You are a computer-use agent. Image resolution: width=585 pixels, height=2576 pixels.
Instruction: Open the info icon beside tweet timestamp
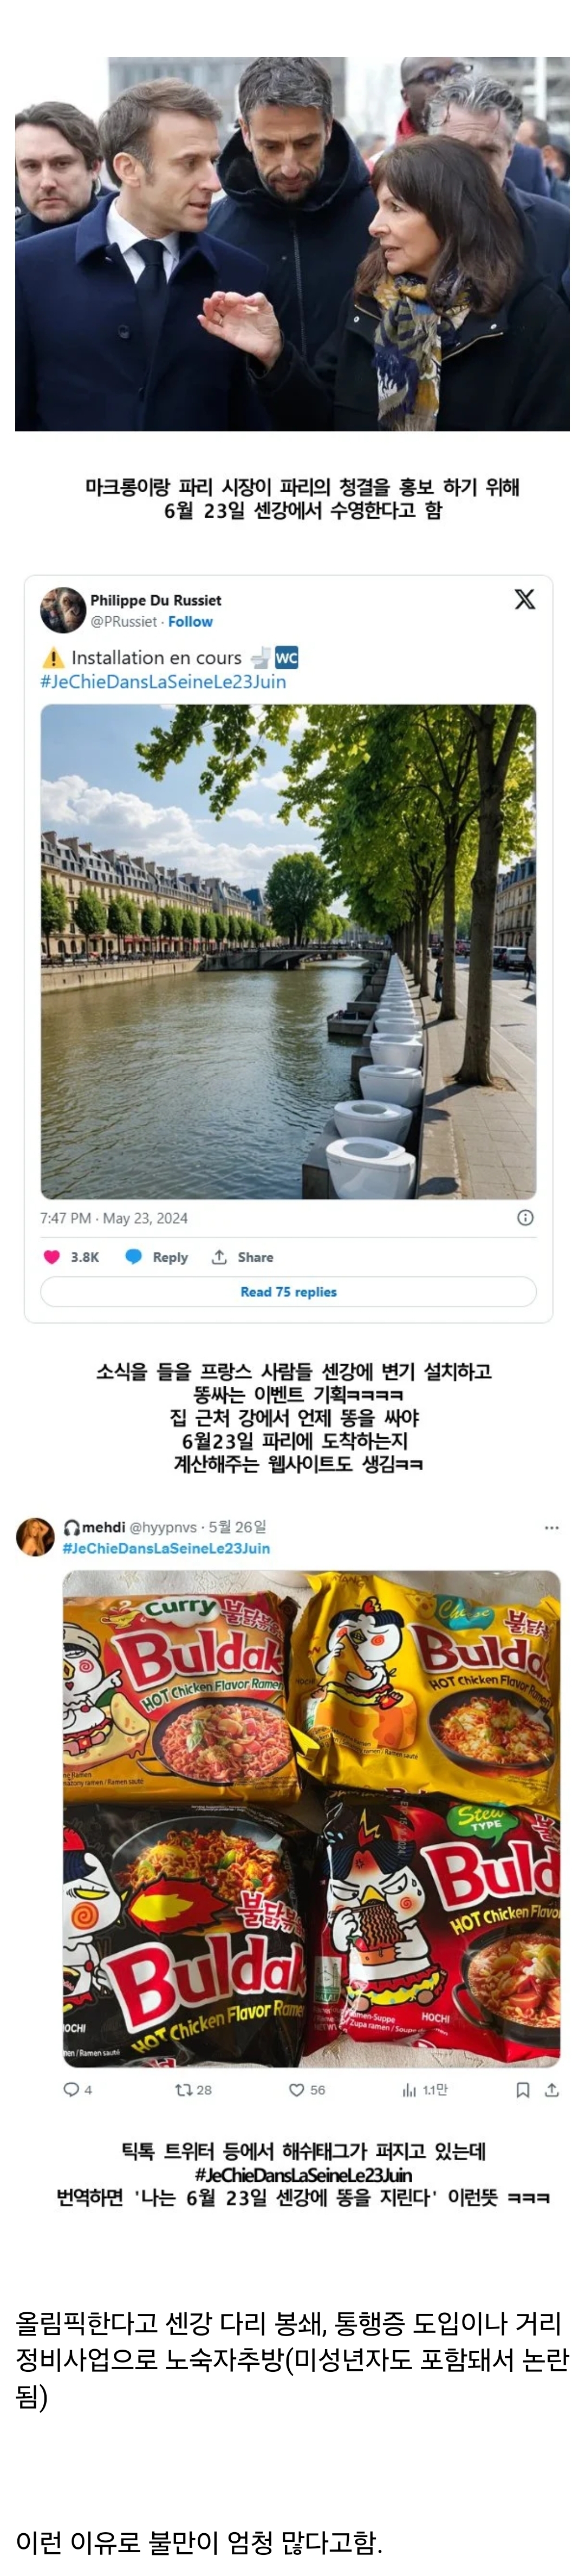(x=525, y=1217)
